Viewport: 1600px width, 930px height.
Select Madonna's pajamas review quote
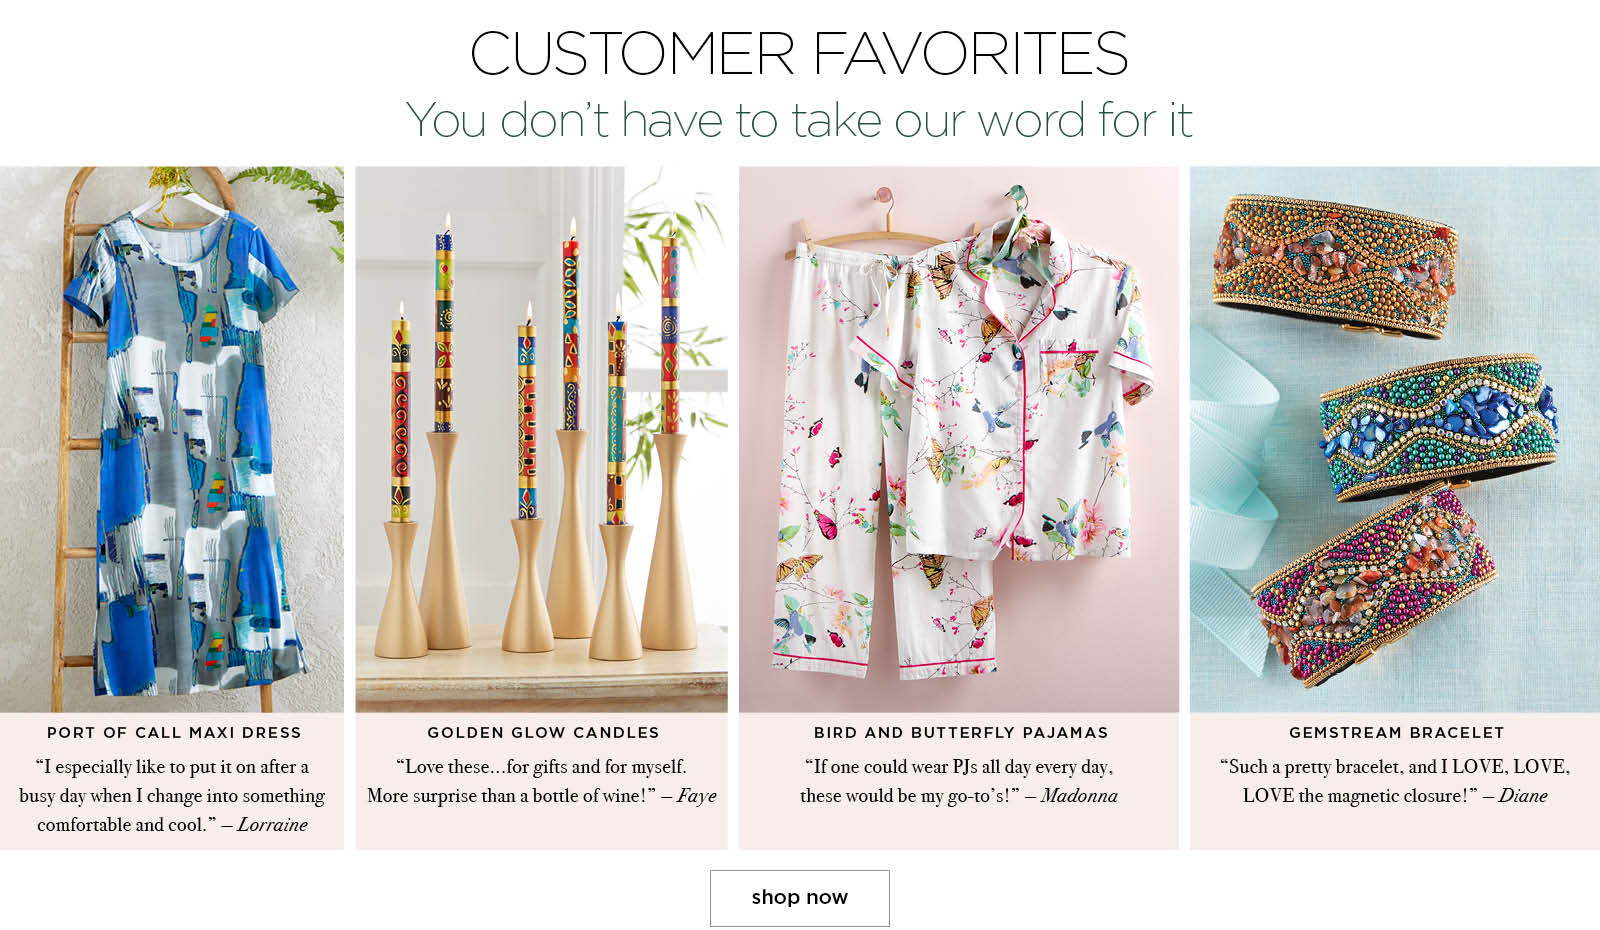point(958,781)
